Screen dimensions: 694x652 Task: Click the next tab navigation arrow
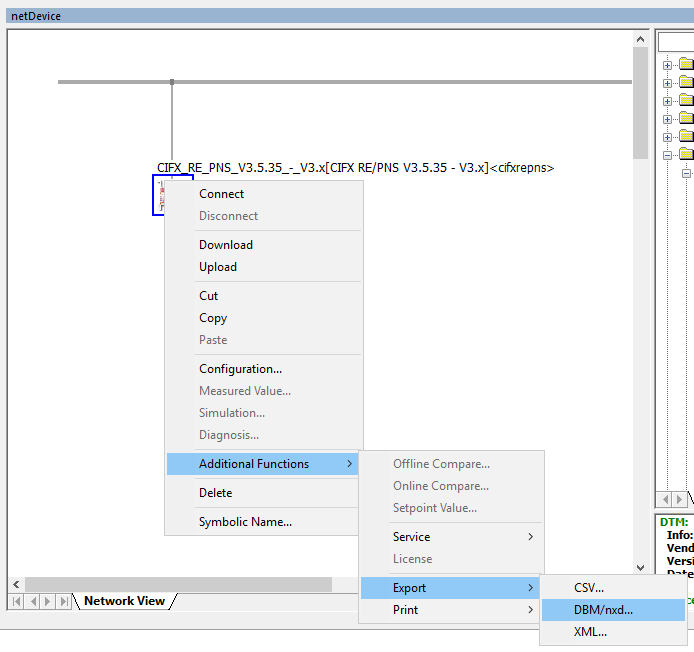[x=49, y=601]
